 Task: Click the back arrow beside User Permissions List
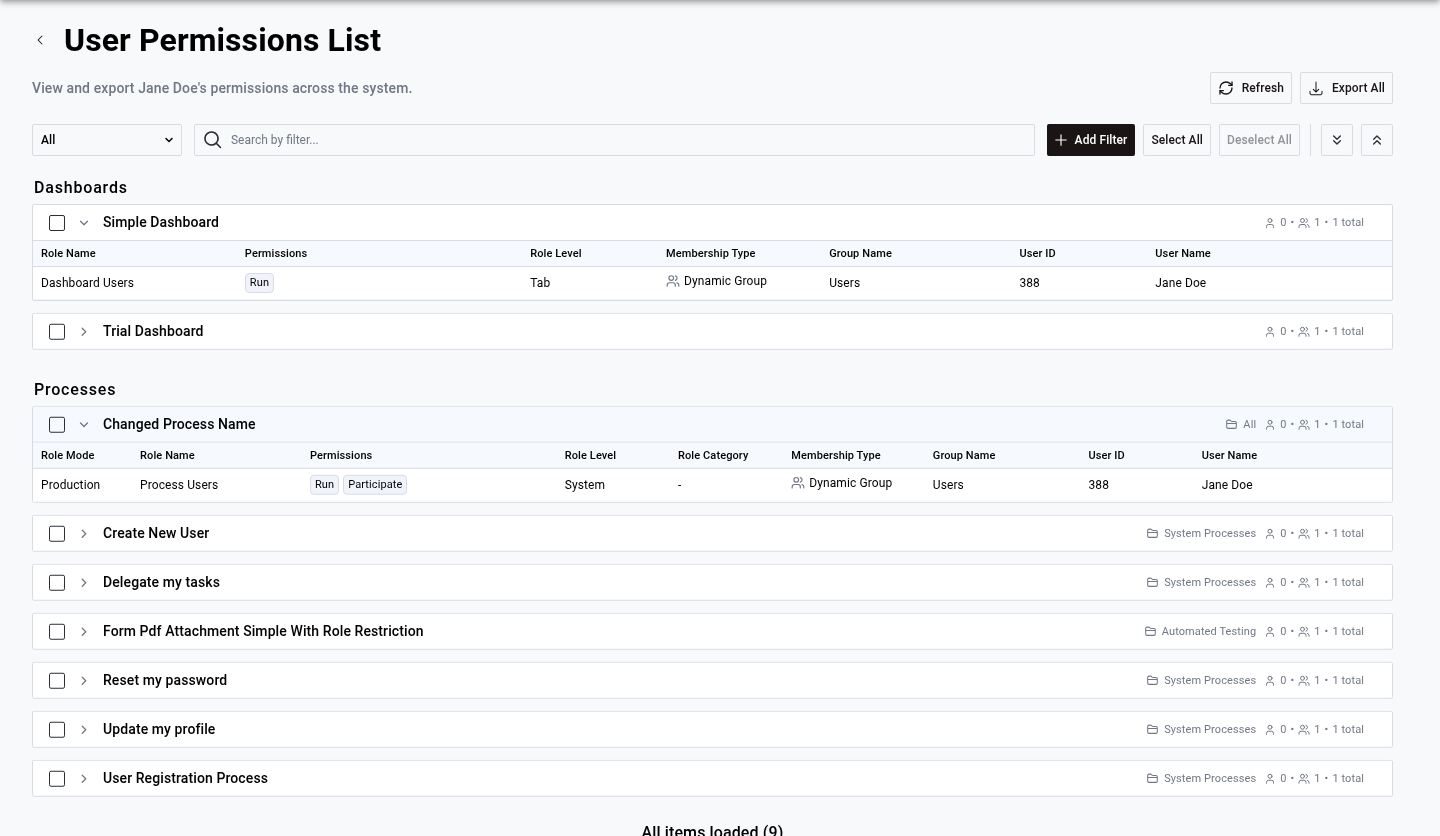tap(40, 40)
